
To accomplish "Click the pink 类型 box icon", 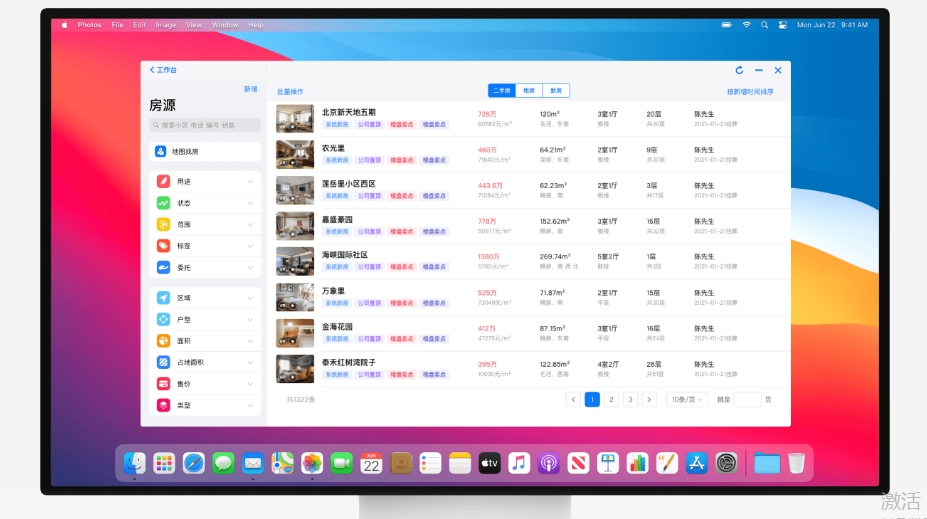I will pyautogui.click(x=163, y=405).
